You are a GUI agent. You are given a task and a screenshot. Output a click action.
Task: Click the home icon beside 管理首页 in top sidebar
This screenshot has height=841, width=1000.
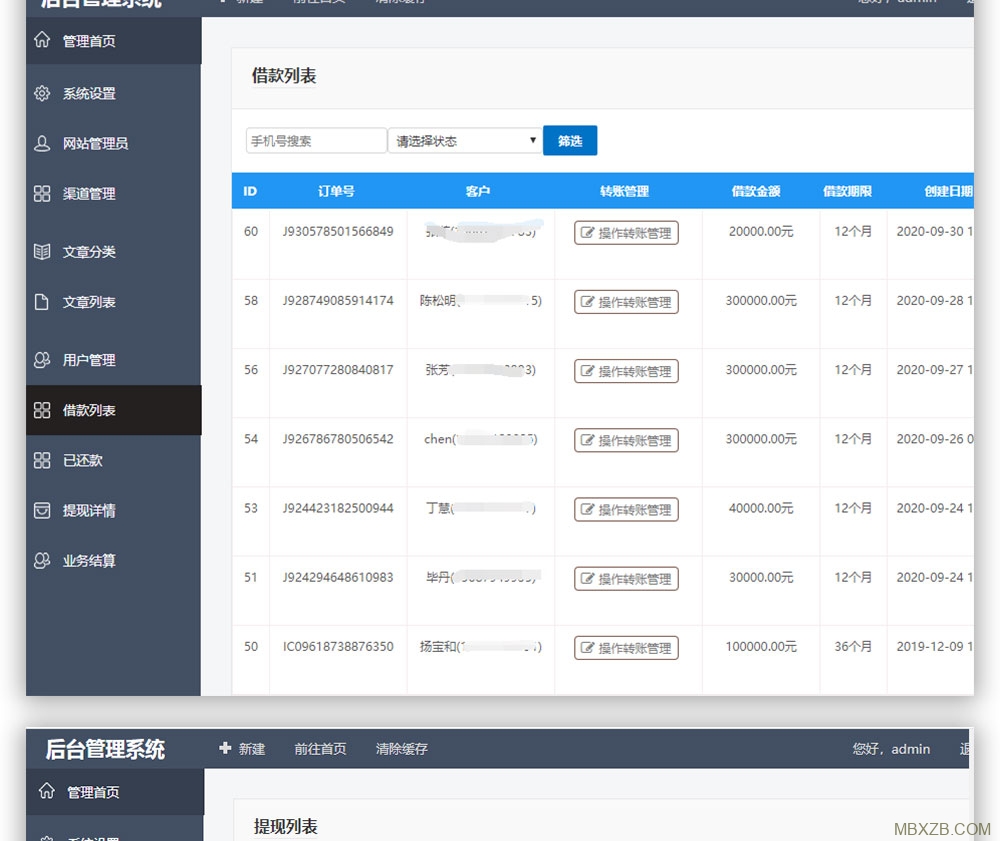(x=42, y=40)
